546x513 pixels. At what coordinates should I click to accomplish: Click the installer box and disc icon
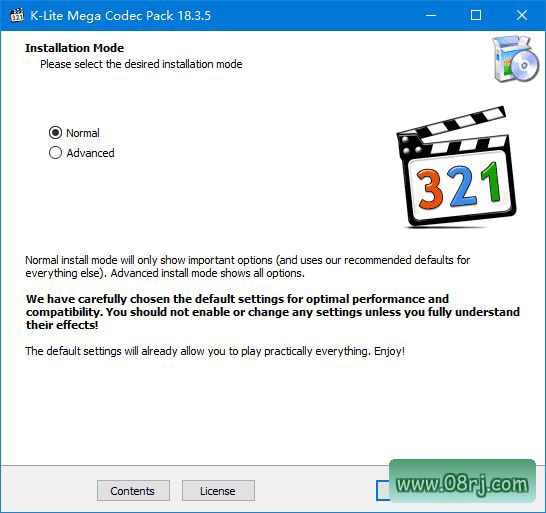[516, 59]
